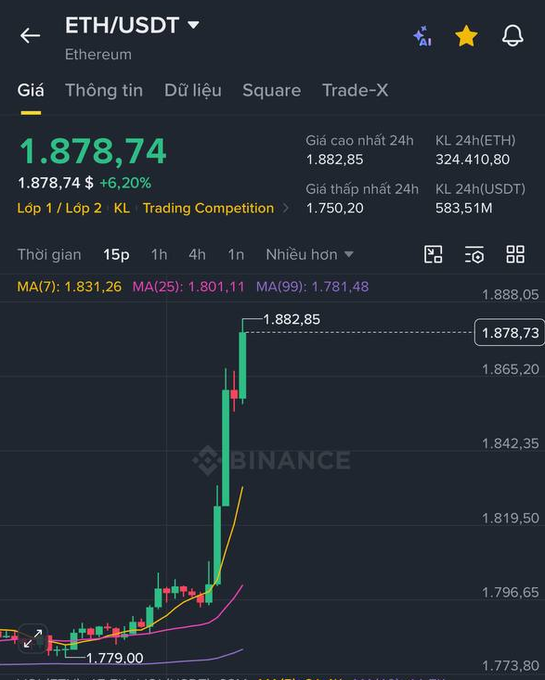
Task: Tap the KL 24h(USDT) value 583,51M
Action: click(464, 208)
